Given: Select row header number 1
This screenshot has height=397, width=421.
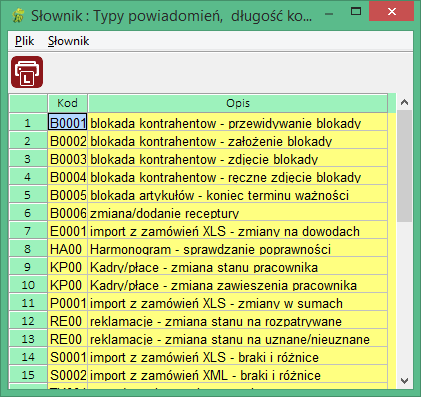Looking at the screenshot, I should pos(28,123).
